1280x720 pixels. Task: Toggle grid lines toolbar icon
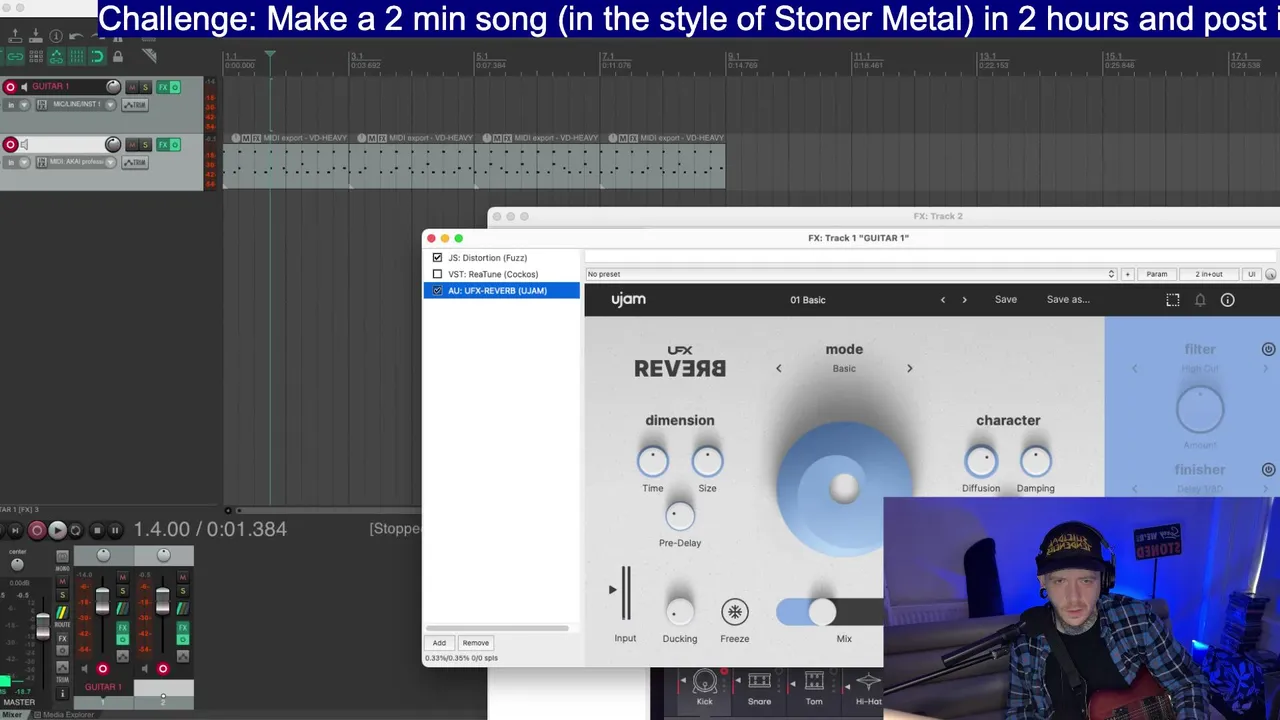click(x=77, y=57)
